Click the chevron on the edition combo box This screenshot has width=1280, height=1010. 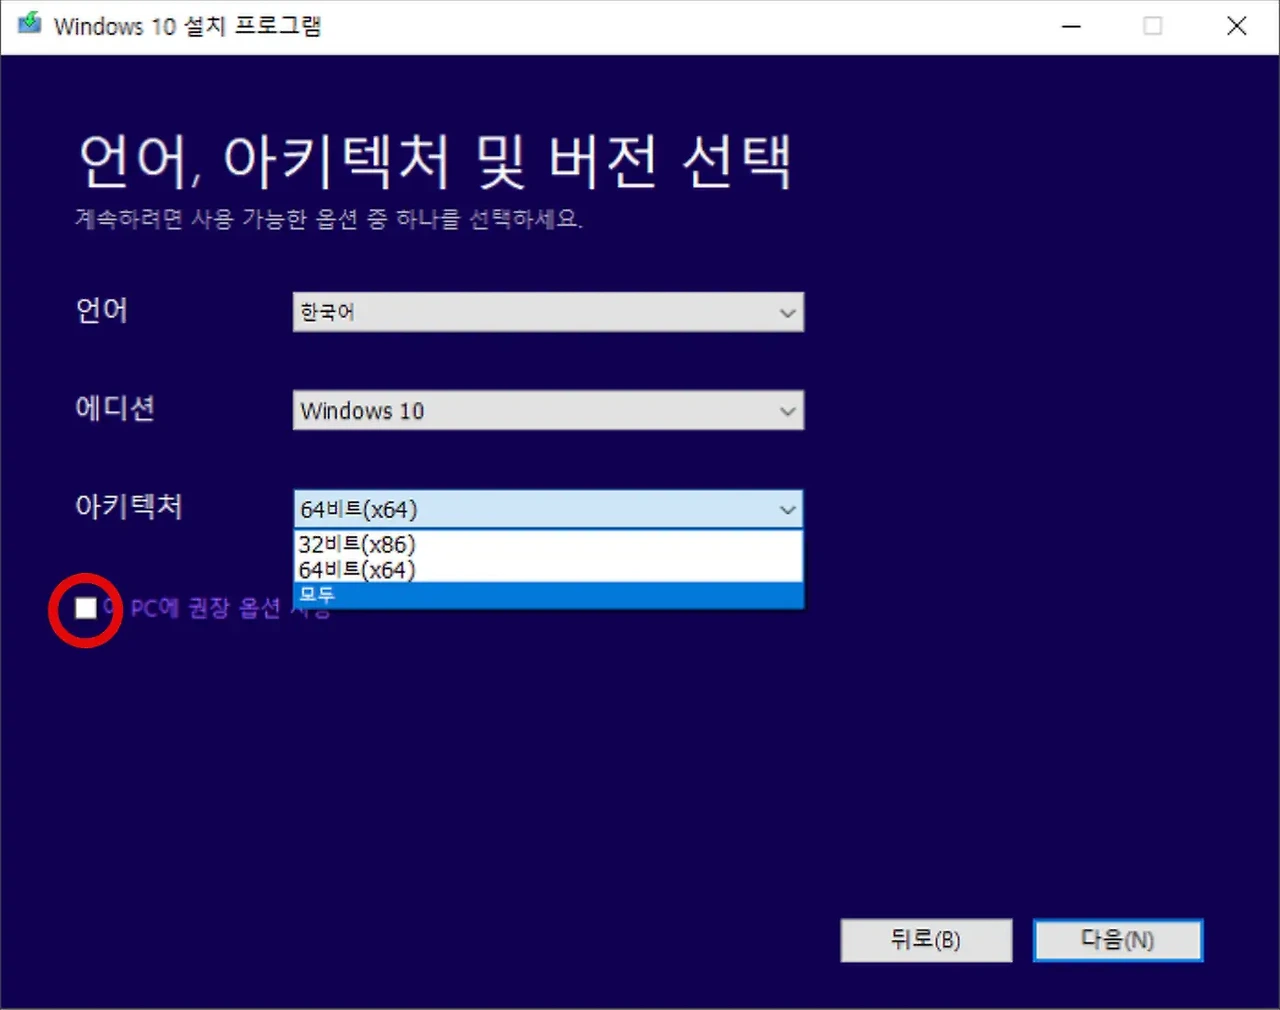click(787, 410)
